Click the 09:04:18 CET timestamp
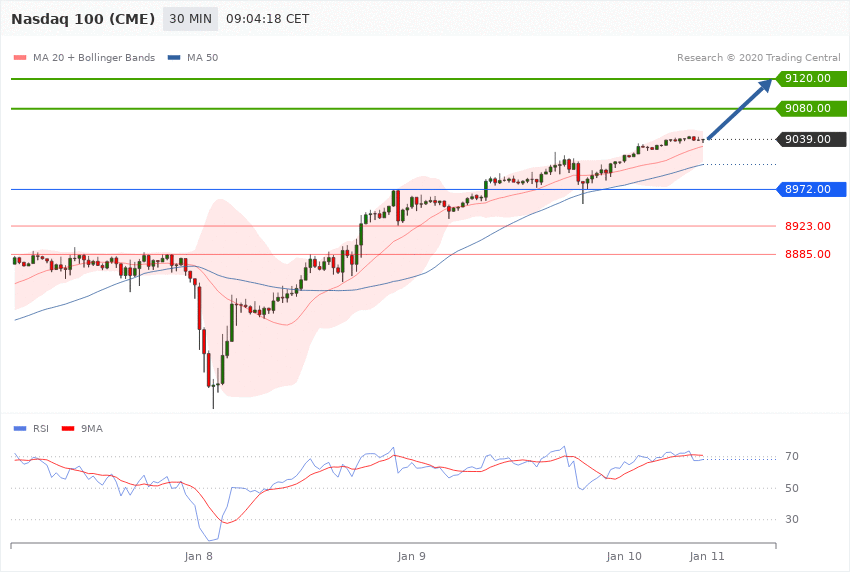Image resolution: width=850 pixels, height=576 pixels. (x=267, y=19)
